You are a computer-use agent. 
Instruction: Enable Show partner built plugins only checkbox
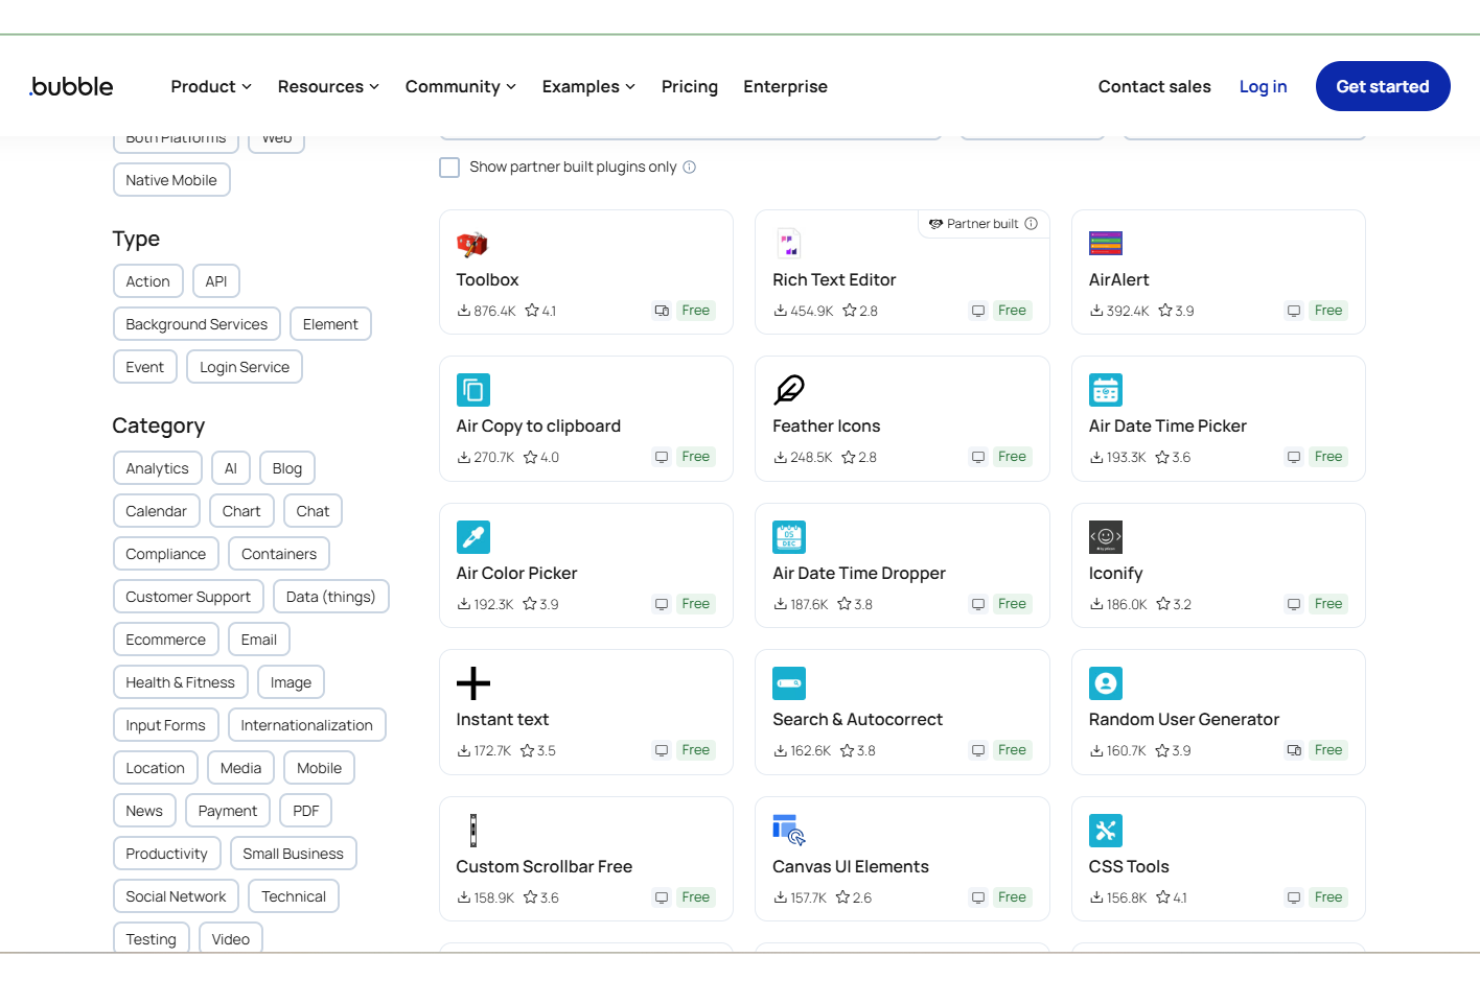tap(449, 167)
